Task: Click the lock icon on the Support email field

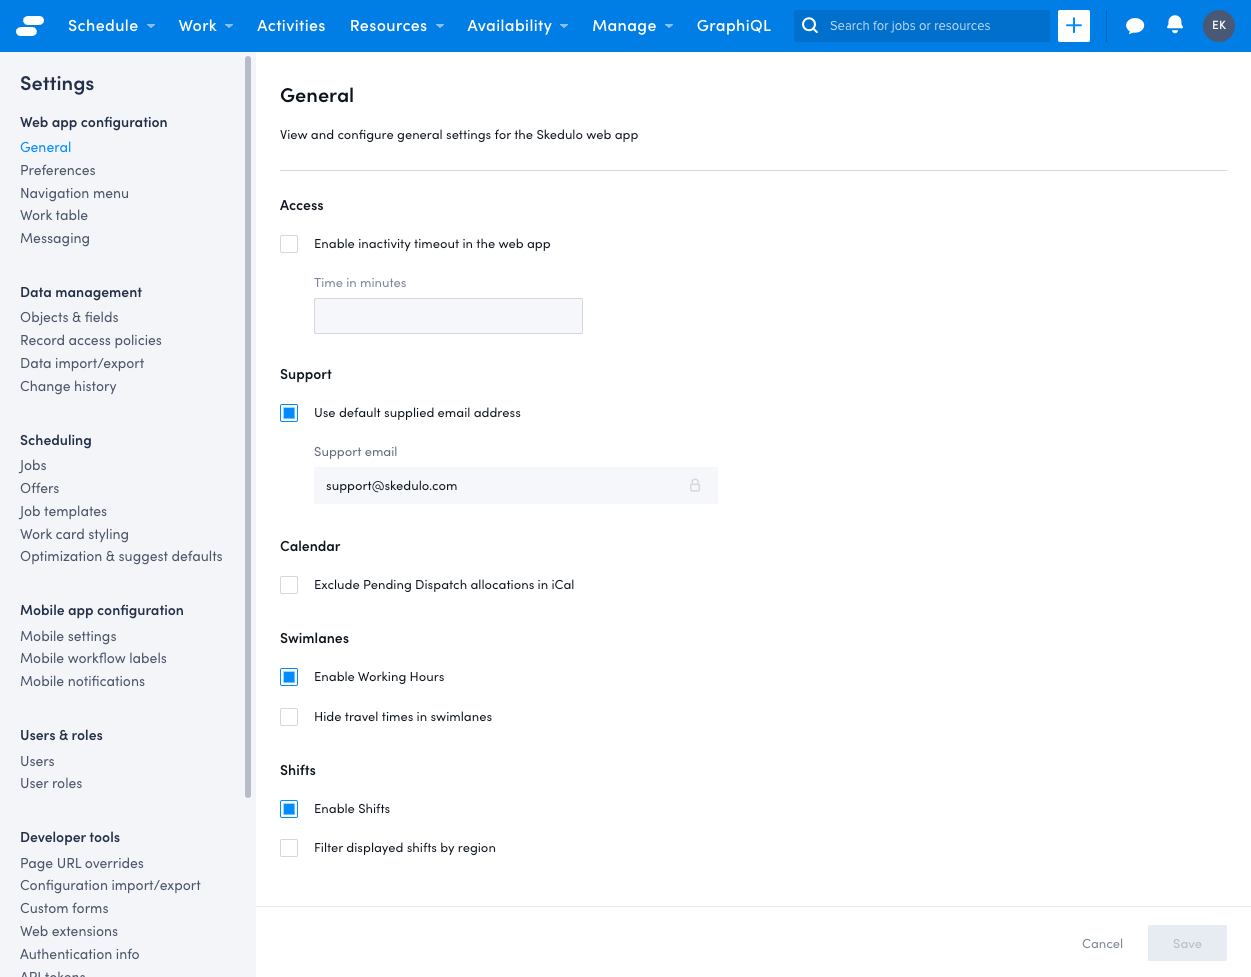Action: coord(695,485)
